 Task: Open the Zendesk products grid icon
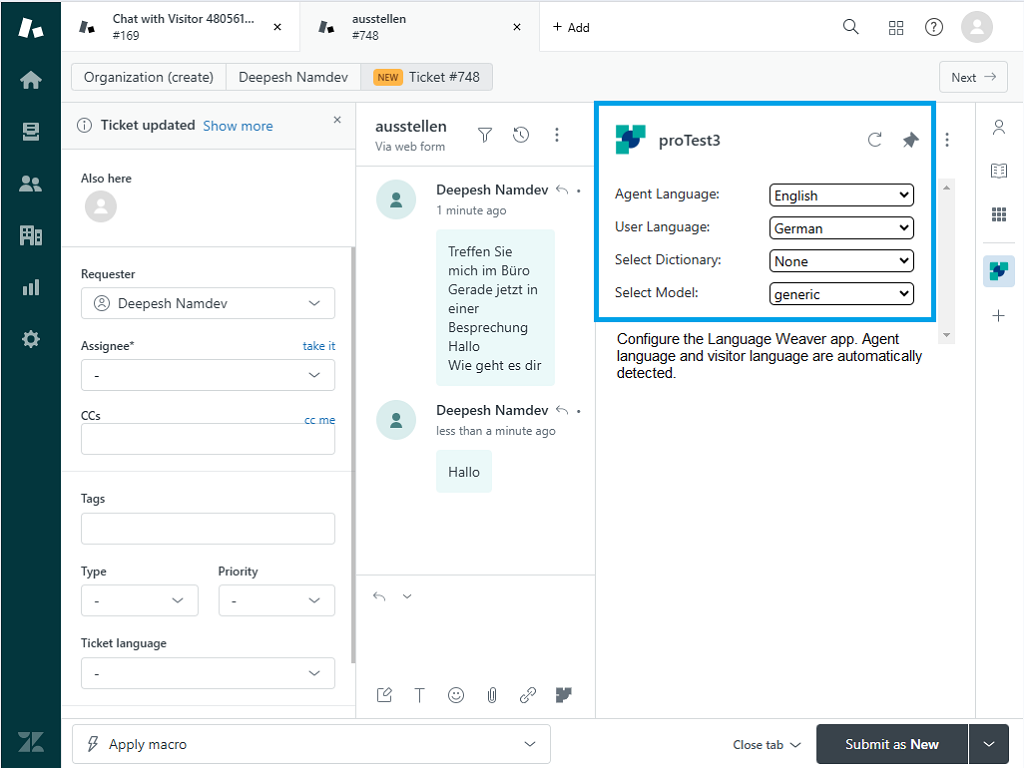pos(896,27)
